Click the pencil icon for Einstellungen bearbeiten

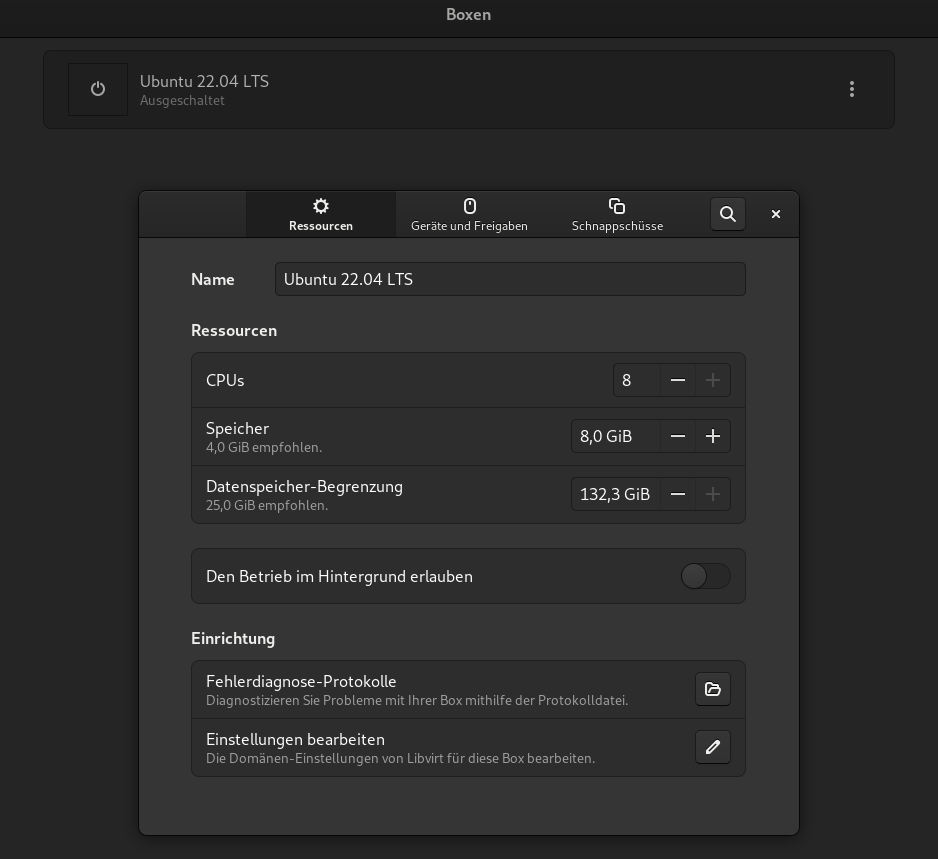click(712, 747)
